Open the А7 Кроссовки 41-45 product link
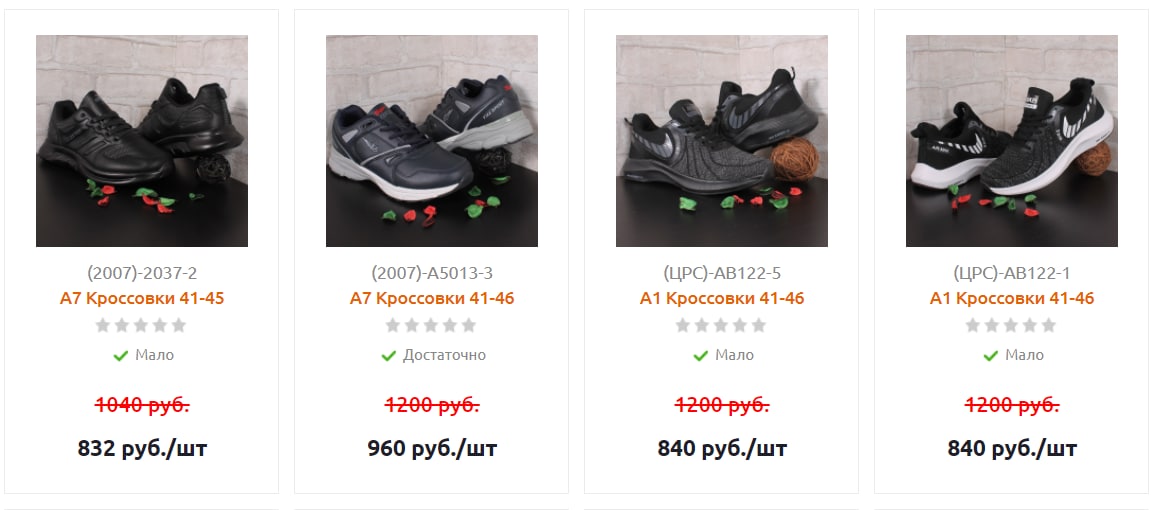Screen dimensions: 1152x510 coord(142,298)
